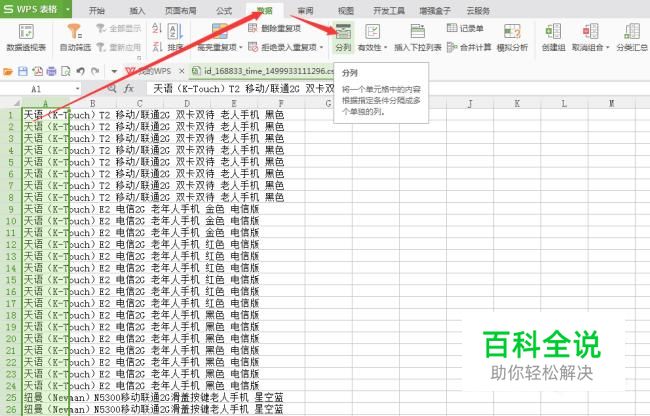Select row 9 header

pos(10,209)
